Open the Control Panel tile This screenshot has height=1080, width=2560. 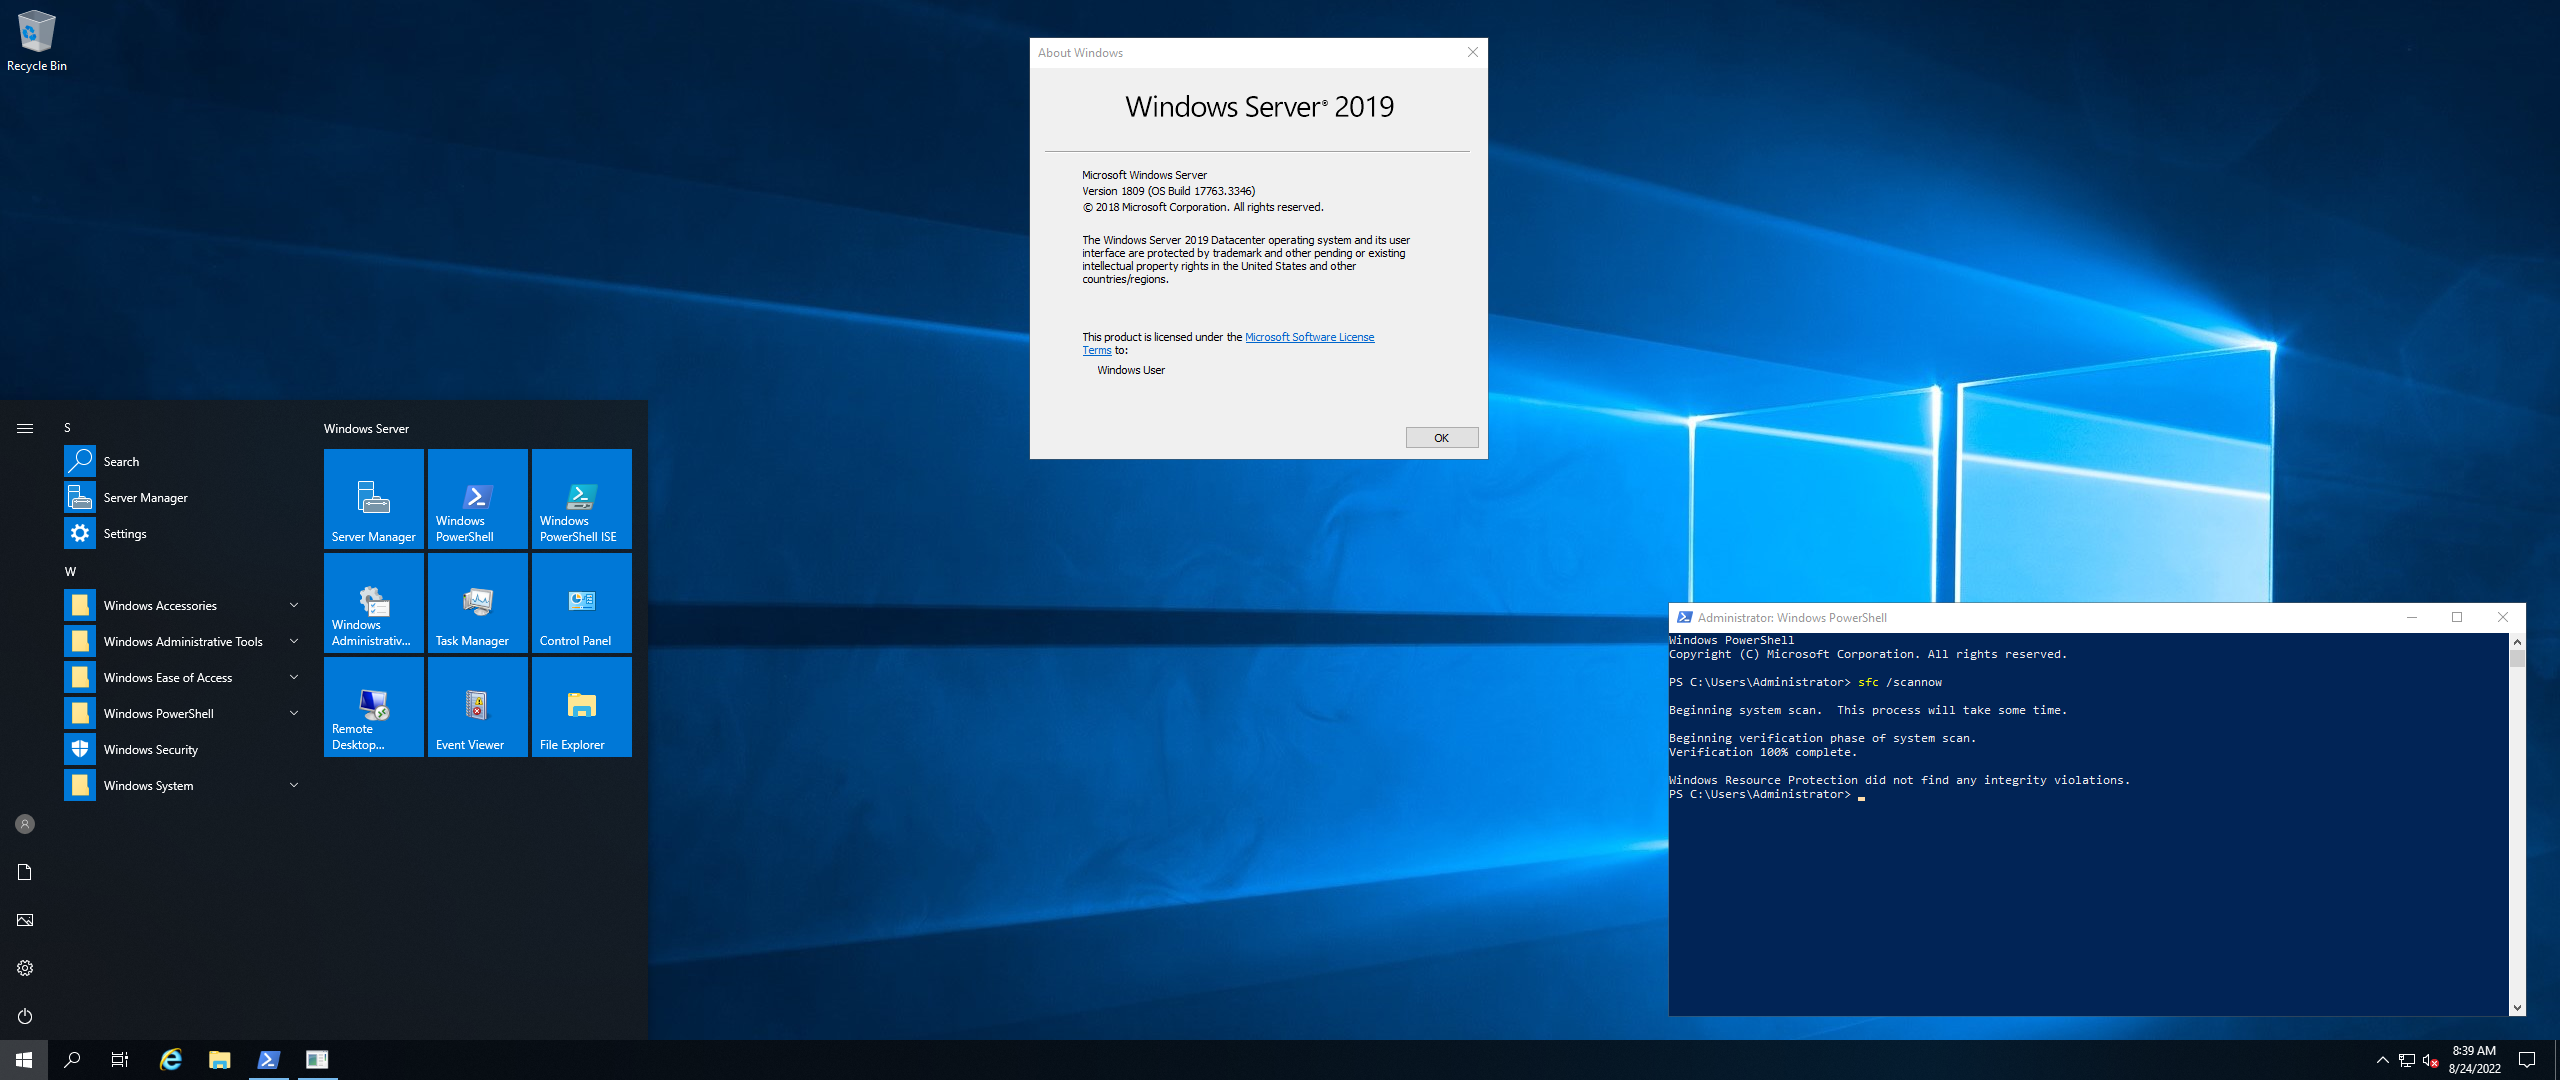coord(582,603)
